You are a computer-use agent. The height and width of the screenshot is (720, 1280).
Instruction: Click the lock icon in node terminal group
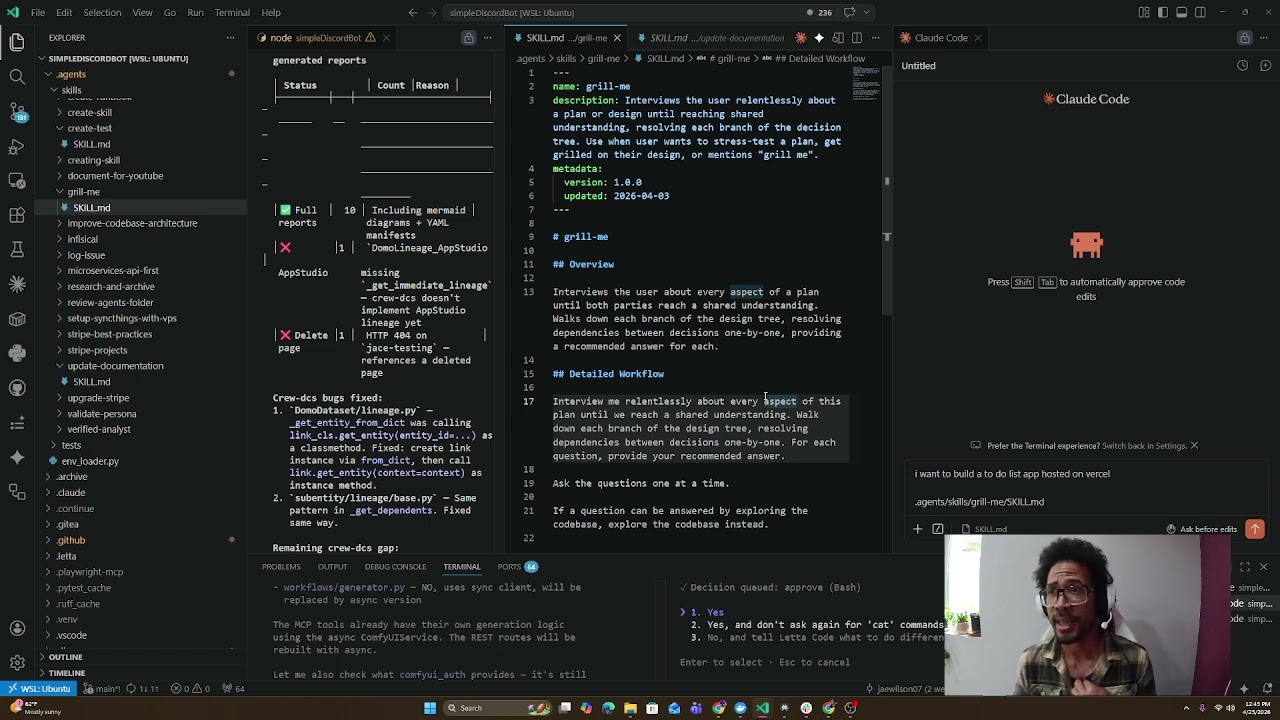point(468,38)
